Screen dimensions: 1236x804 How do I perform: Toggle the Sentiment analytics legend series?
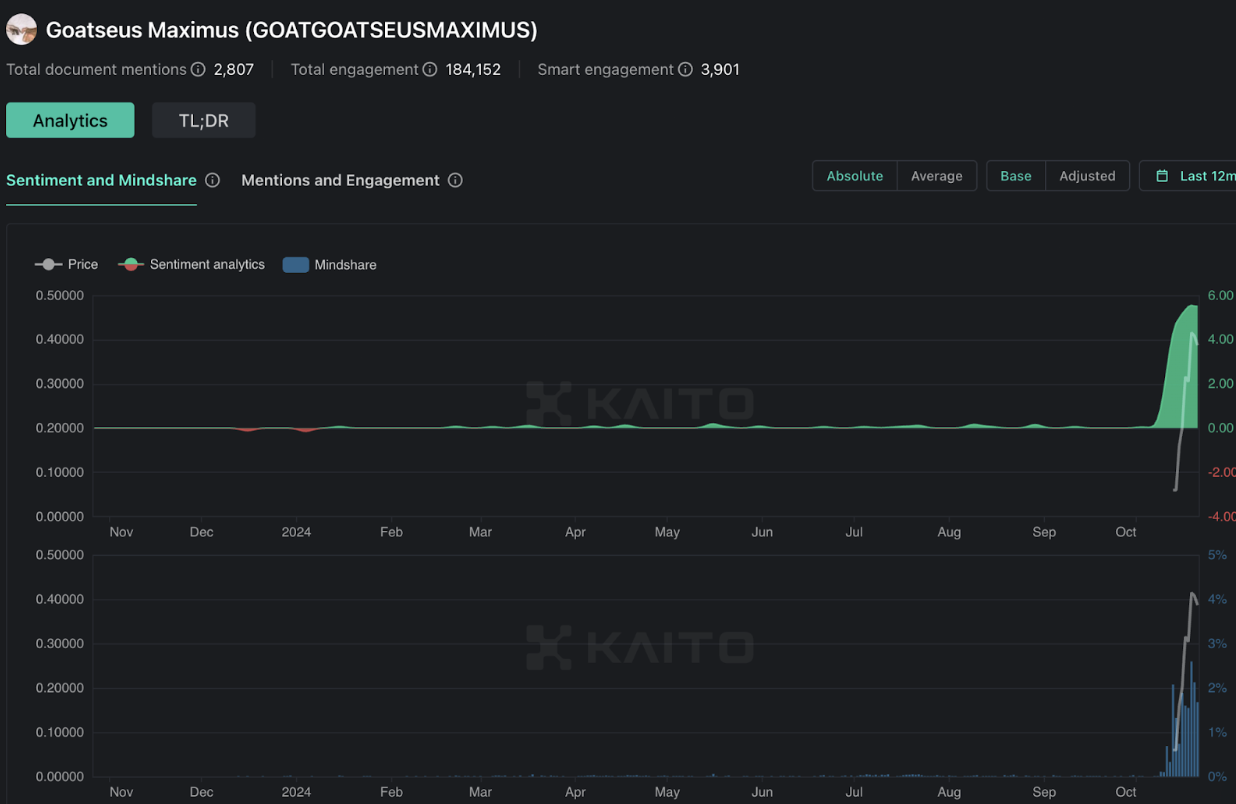192,265
